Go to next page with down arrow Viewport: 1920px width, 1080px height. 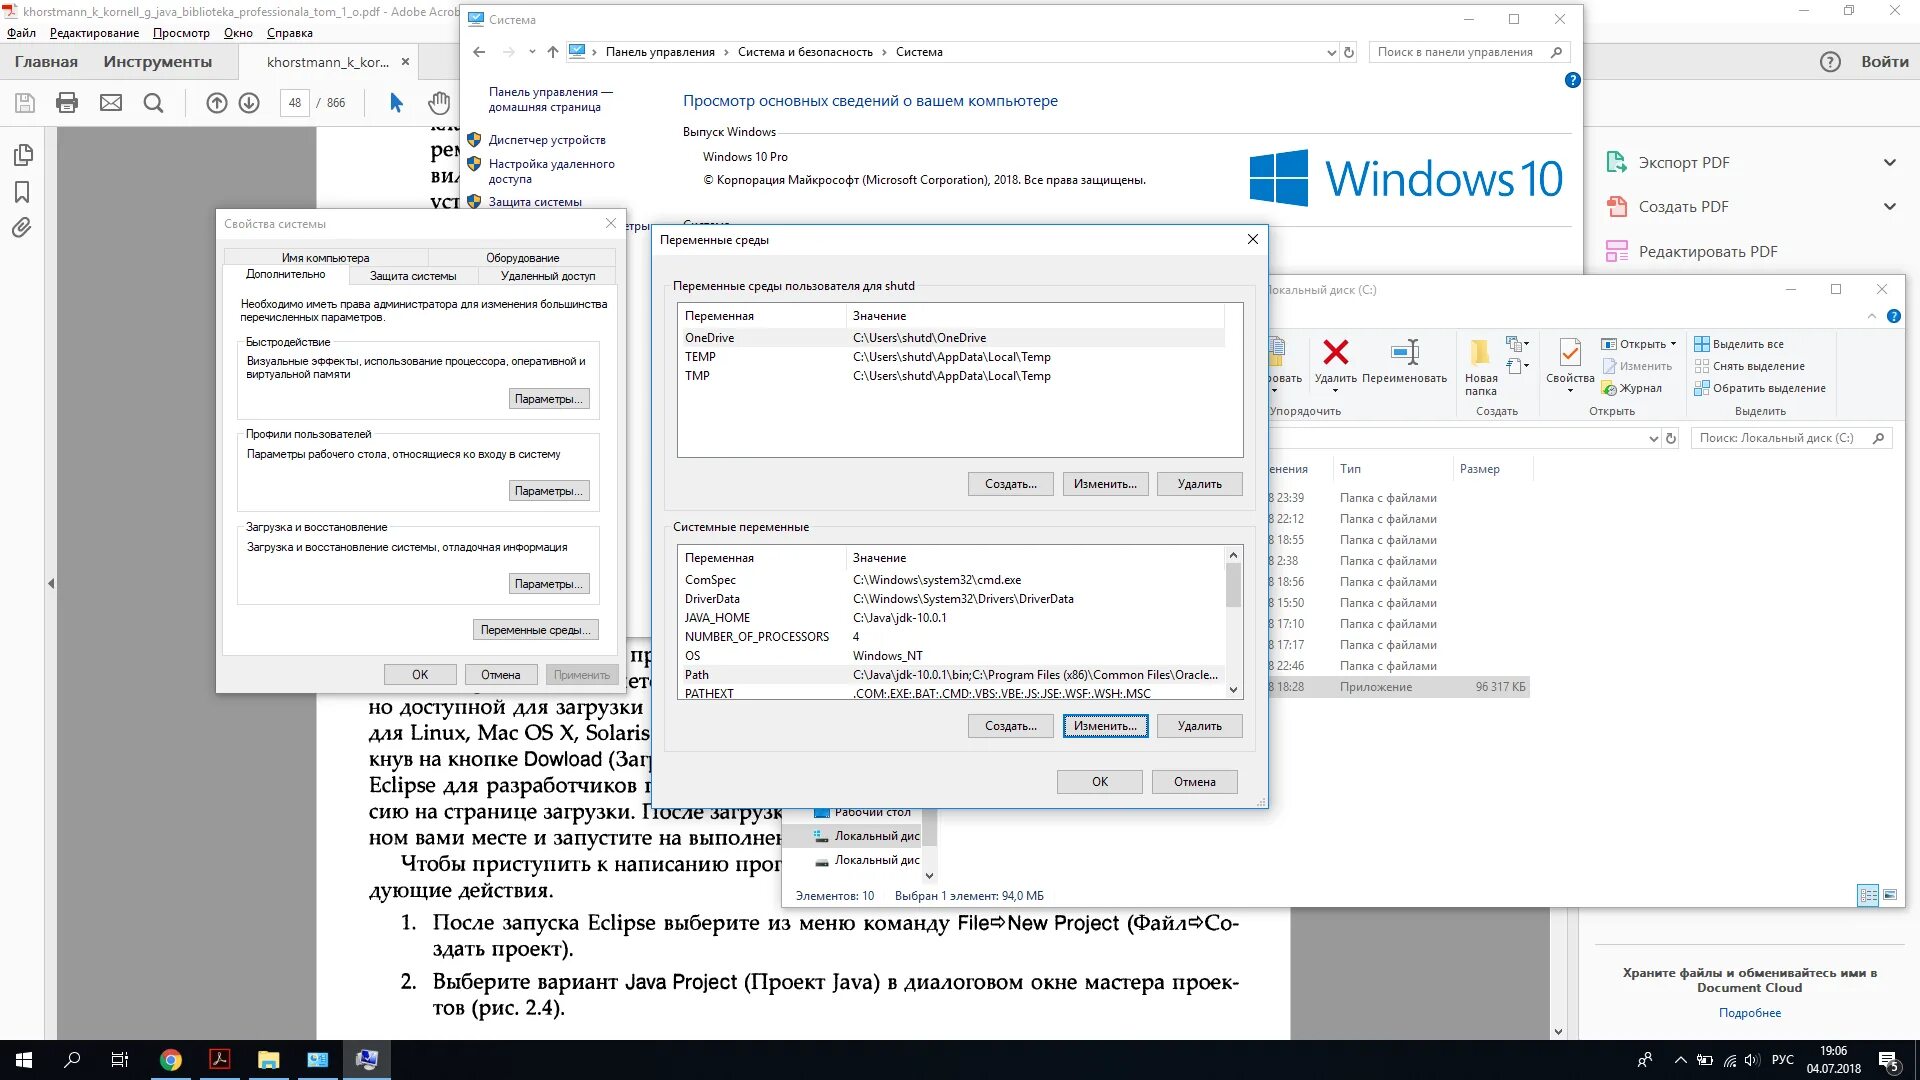[249, 103]
